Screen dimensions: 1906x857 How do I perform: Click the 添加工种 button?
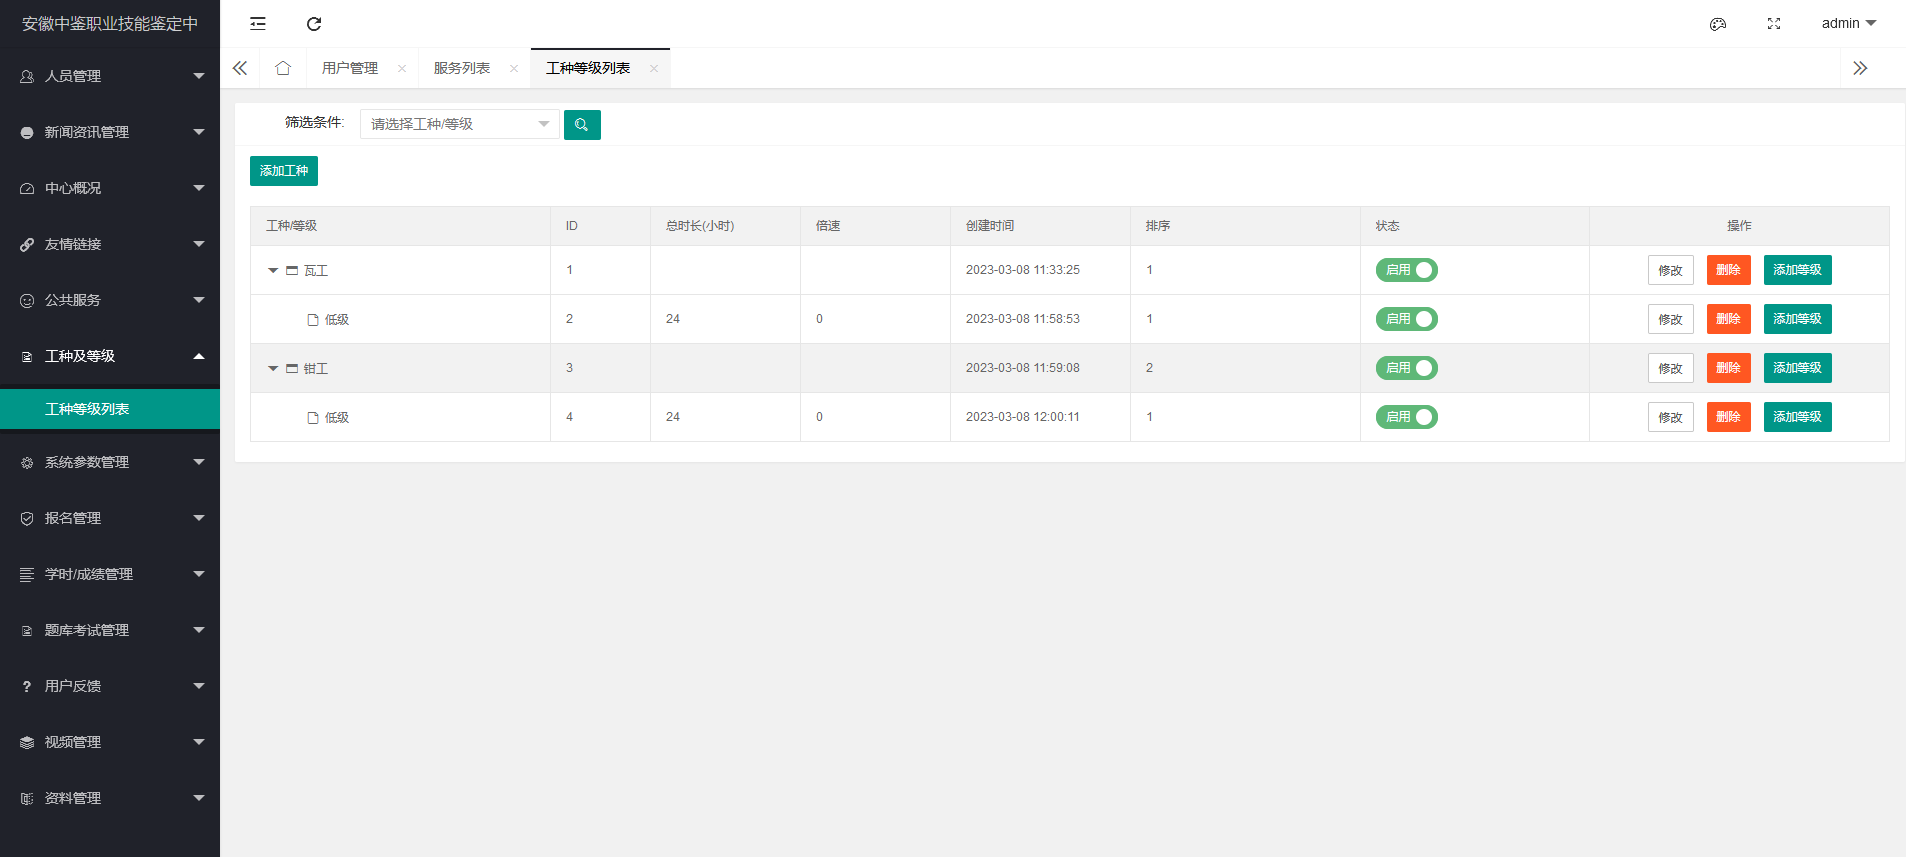[x=284, y=171]
